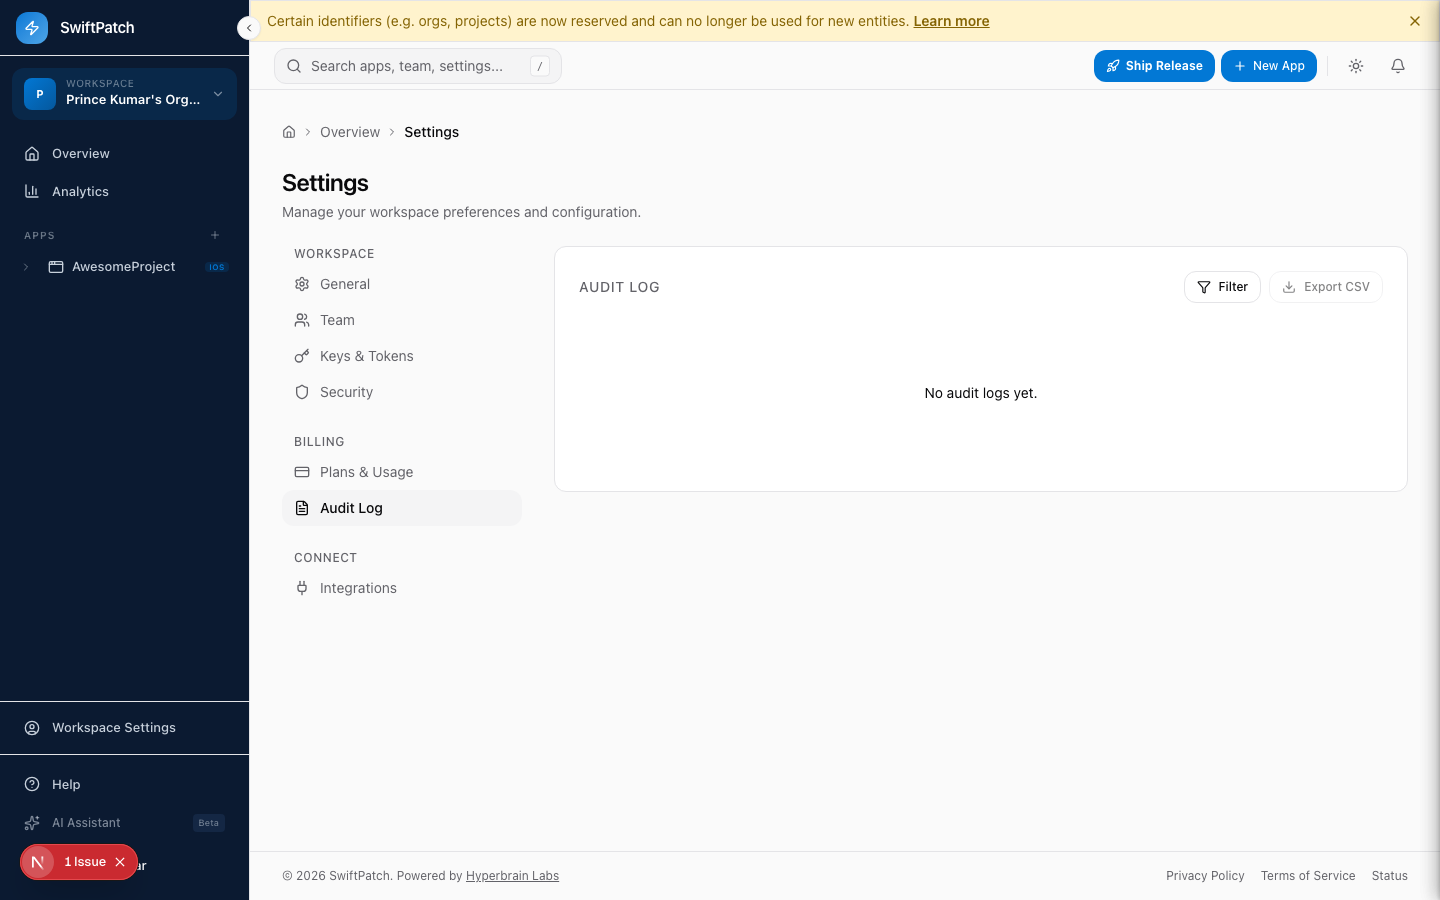The image size is (1440, 900).
Task: Click the Integrations plug icon
Action: 302,588
